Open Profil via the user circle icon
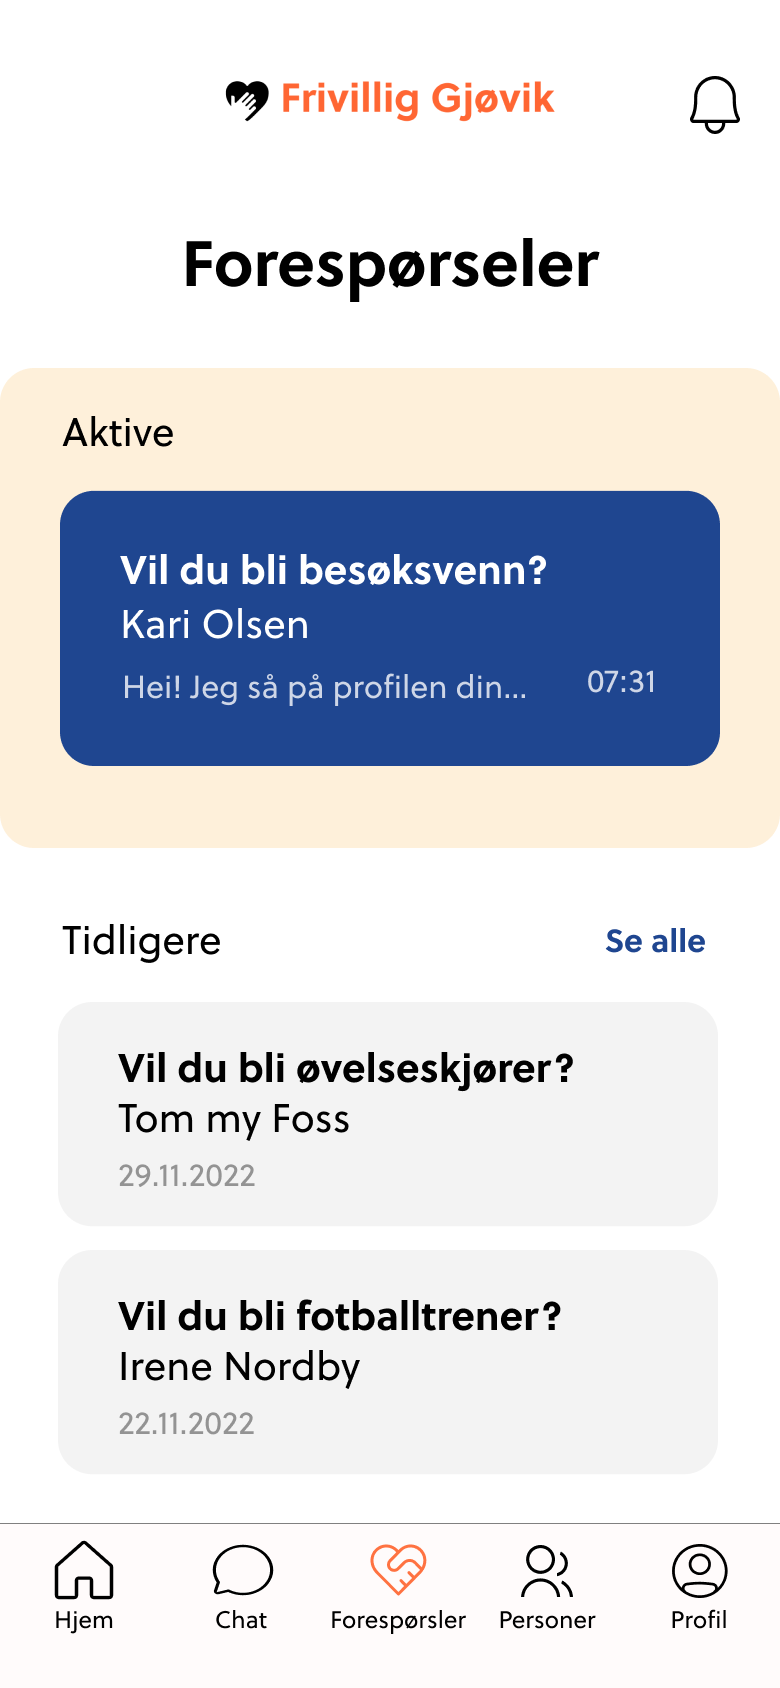The height and width of the screenshot is (1688, 780). tap(699, 1570)
